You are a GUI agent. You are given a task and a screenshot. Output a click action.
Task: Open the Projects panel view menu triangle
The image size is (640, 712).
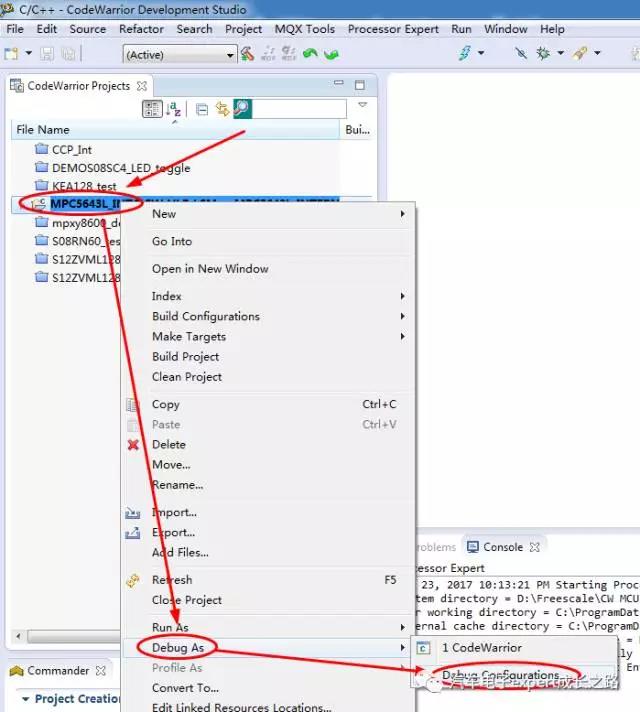(x=362, y=105)
